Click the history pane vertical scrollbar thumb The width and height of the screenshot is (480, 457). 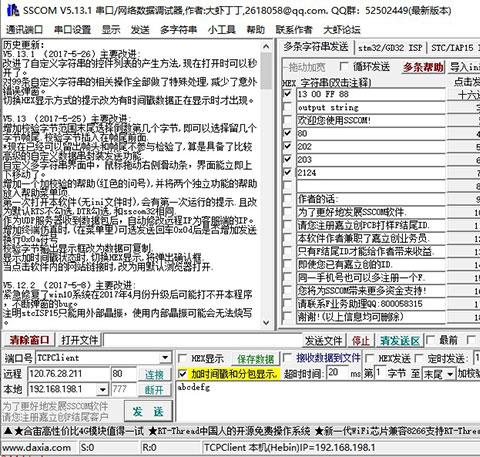[266, 72]
